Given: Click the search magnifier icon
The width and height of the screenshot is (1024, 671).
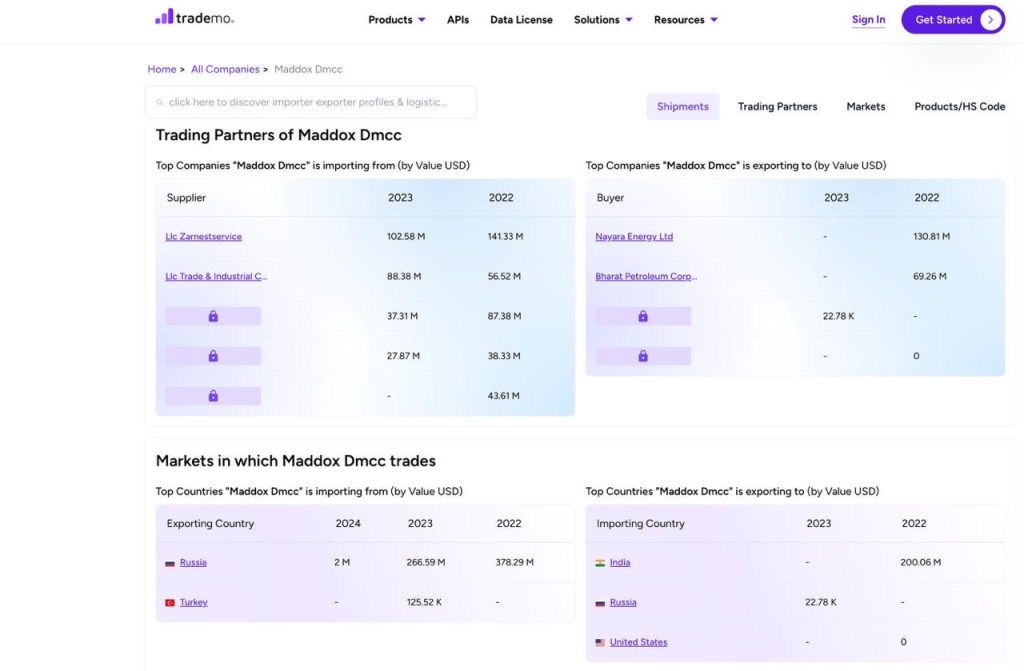Looking at the screenshot, I should 159,102.
